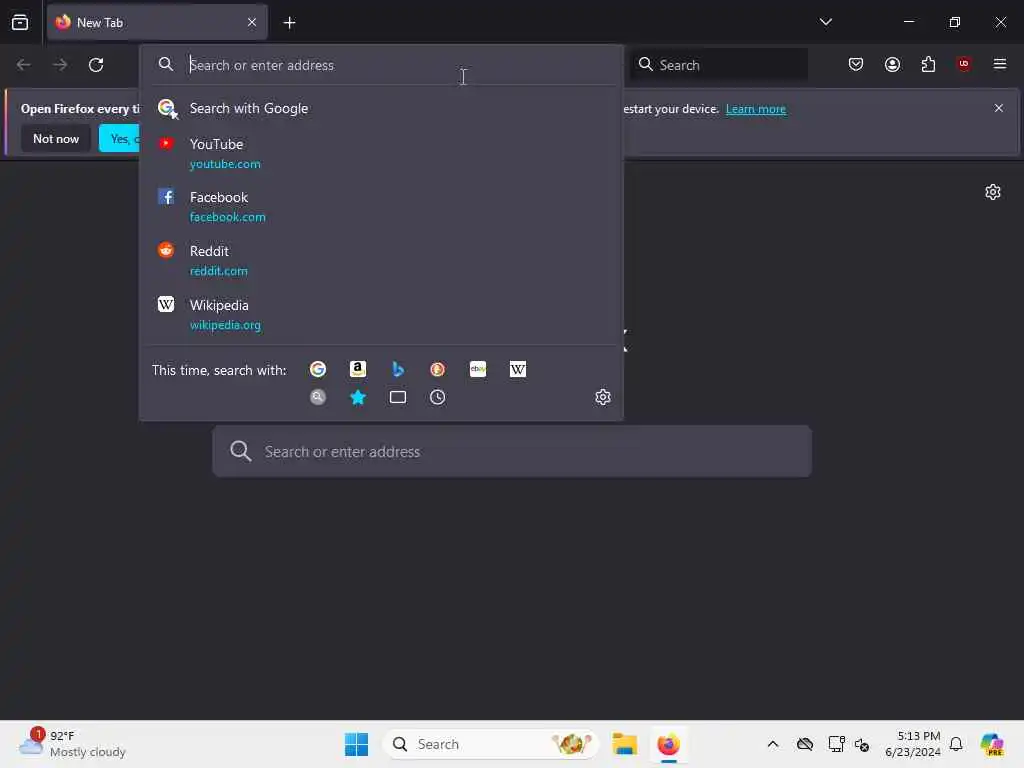Search history with the clock icon

point(438,397)
